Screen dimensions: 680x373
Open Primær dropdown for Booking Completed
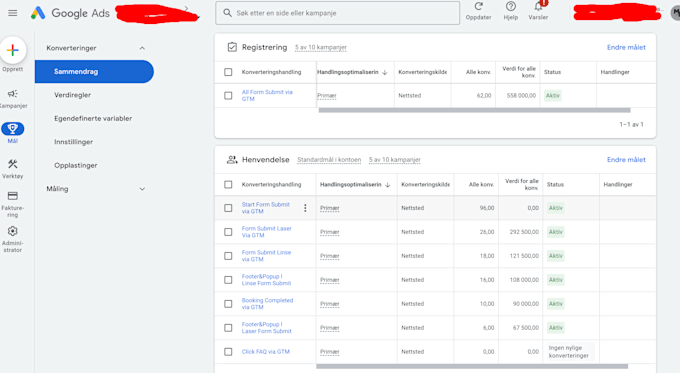click(330, 304)
